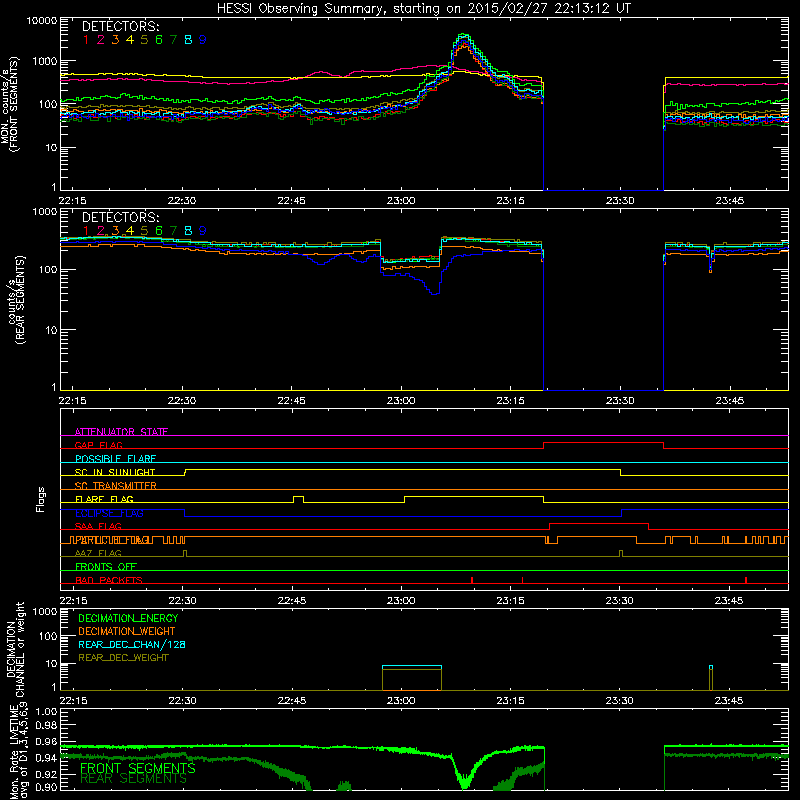Click the DECIMATION_ENERGY legend entry
800x800 pixels.
click(128, 618)
